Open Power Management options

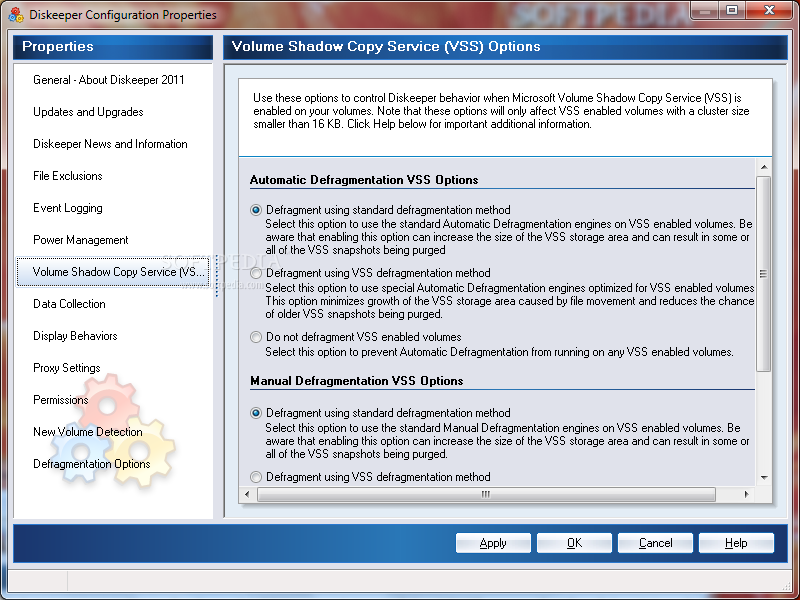[x=81, y=240]
